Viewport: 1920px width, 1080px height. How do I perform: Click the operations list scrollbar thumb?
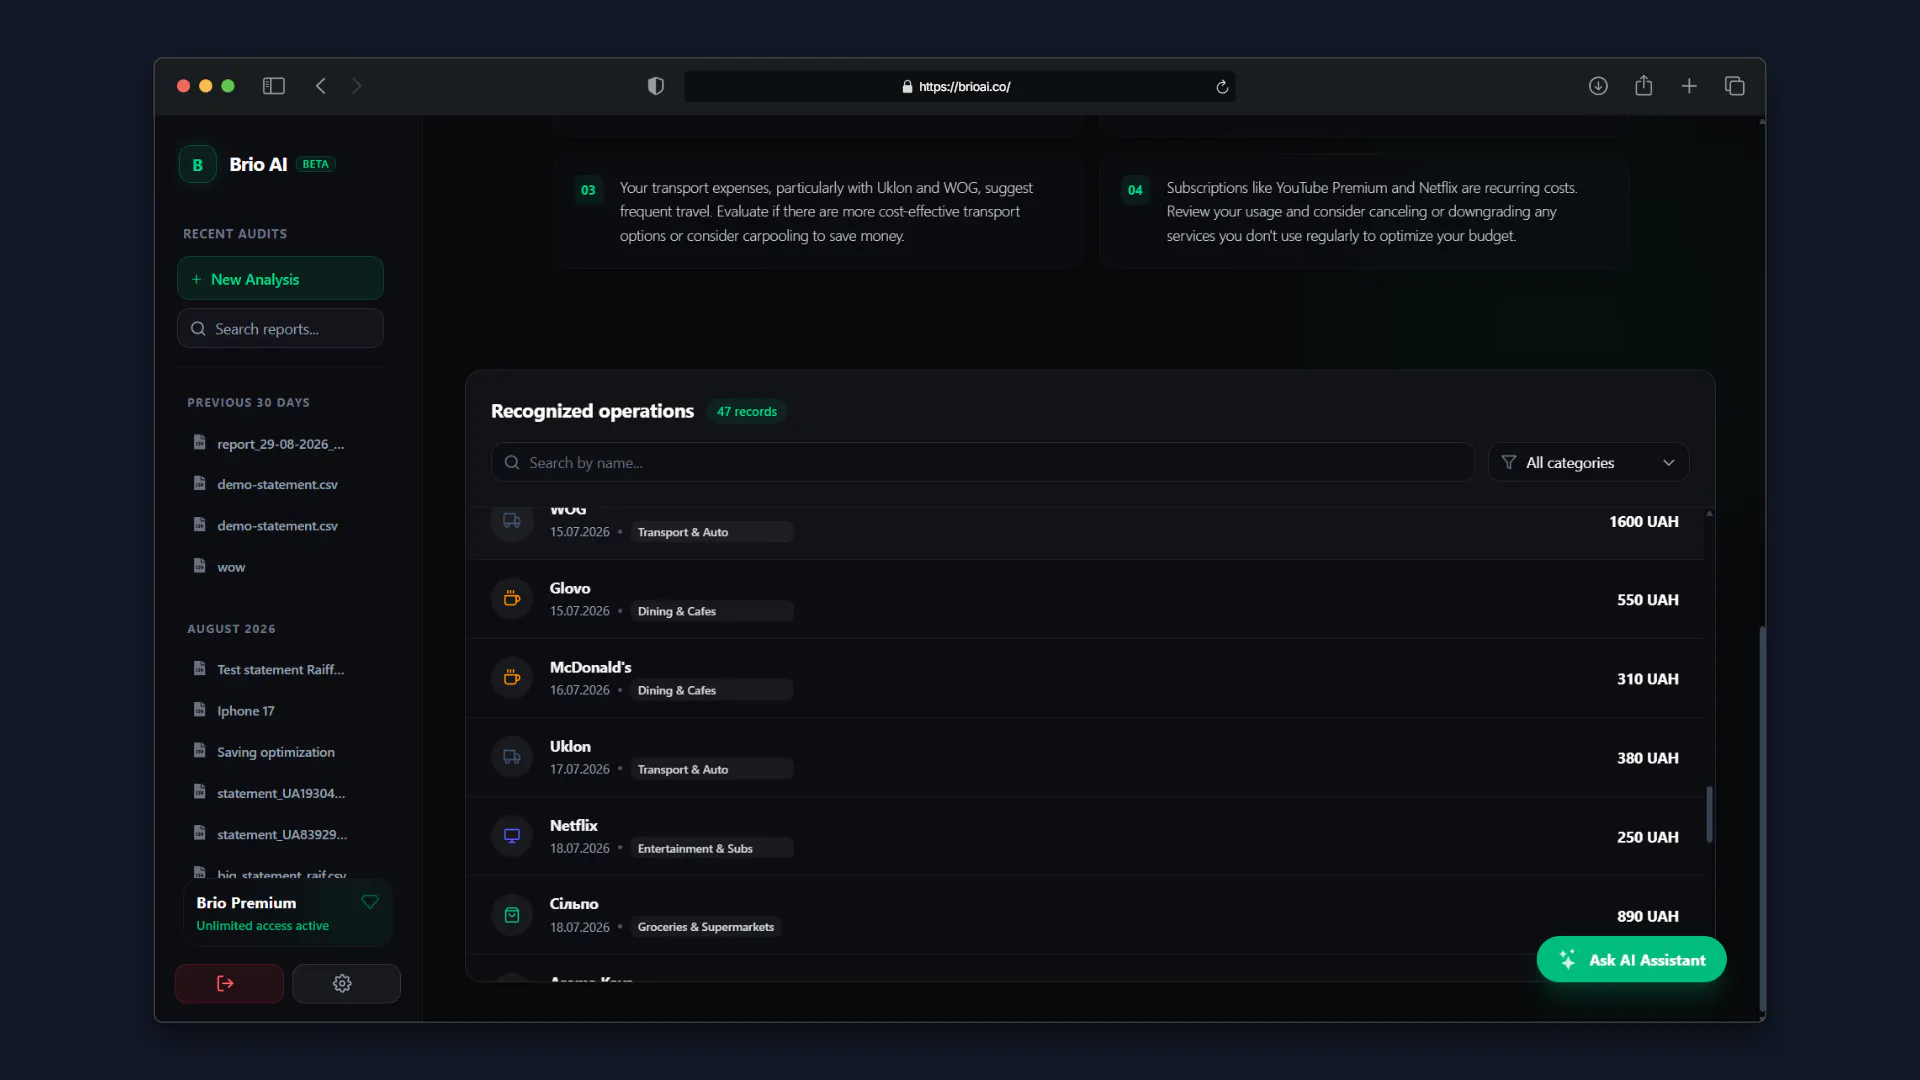tap(1709, 814)
